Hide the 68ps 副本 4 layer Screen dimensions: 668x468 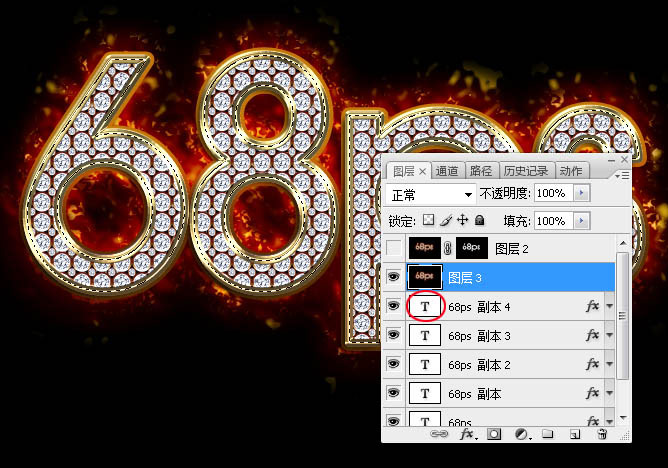pos(393,306)
